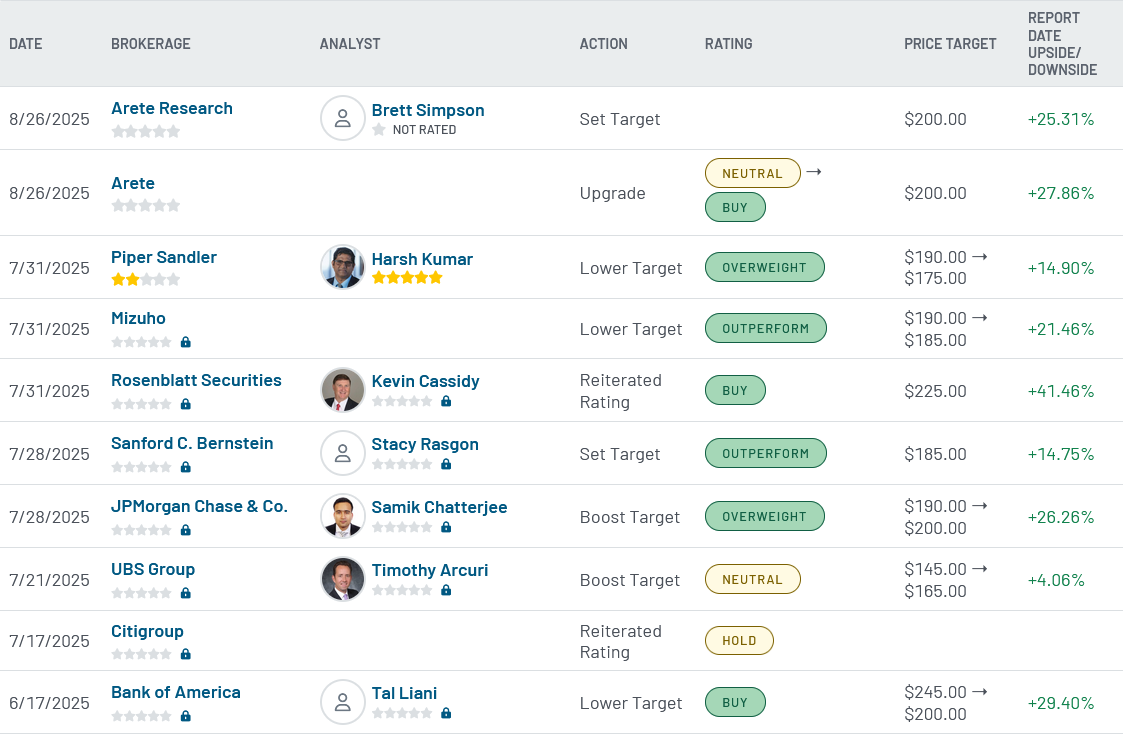The height and width of the screenshot is (740, 1123).
Task: Click the NEUTRAL badge in Arete upgrade row
Action: tap(753, 173)
